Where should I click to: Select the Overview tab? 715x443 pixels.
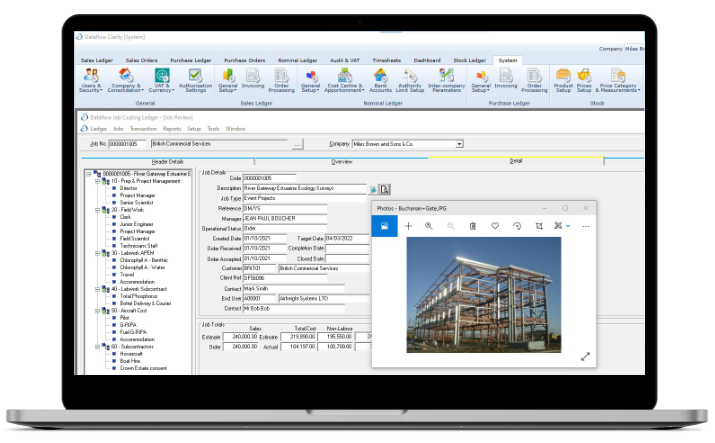coord(342,162)
